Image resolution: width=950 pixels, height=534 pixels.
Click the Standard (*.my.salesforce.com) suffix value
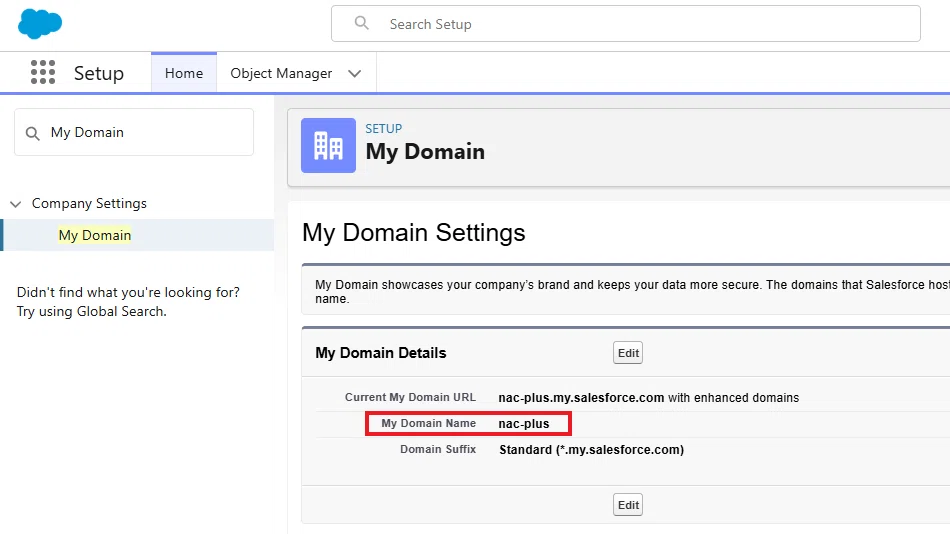(x=591, y=450)
